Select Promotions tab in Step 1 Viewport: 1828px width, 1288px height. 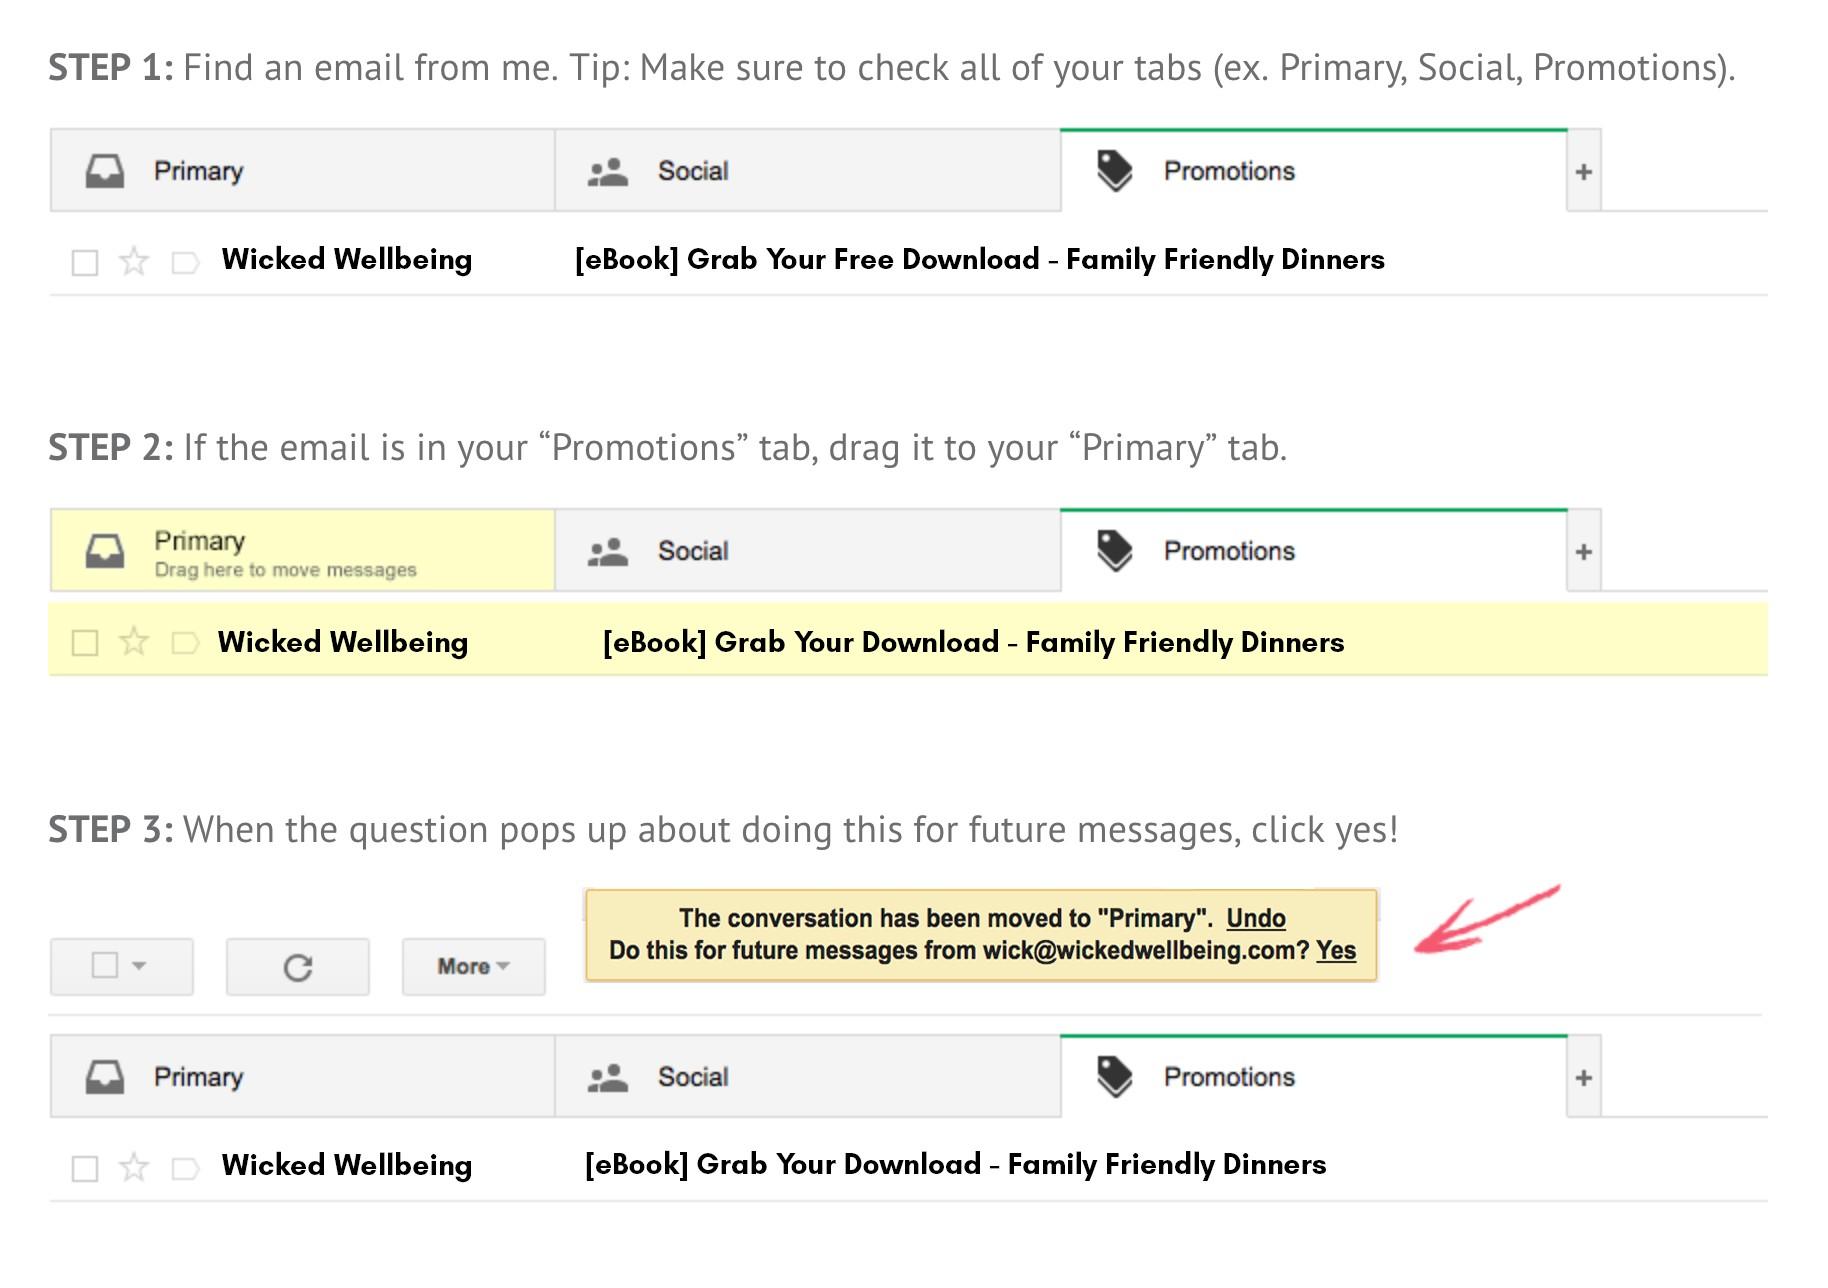1313,171
